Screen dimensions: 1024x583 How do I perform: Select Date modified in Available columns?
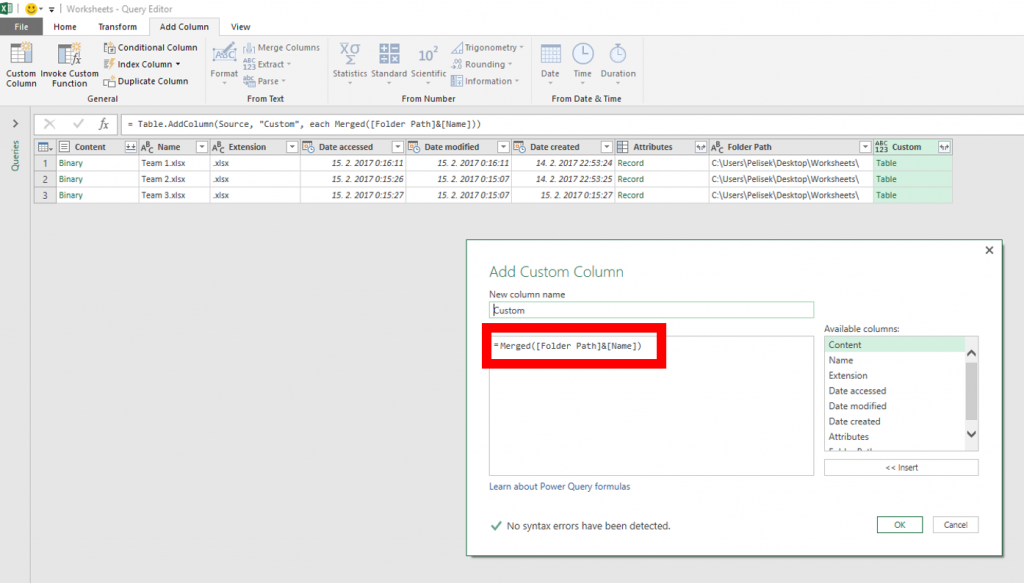point(893,406)
